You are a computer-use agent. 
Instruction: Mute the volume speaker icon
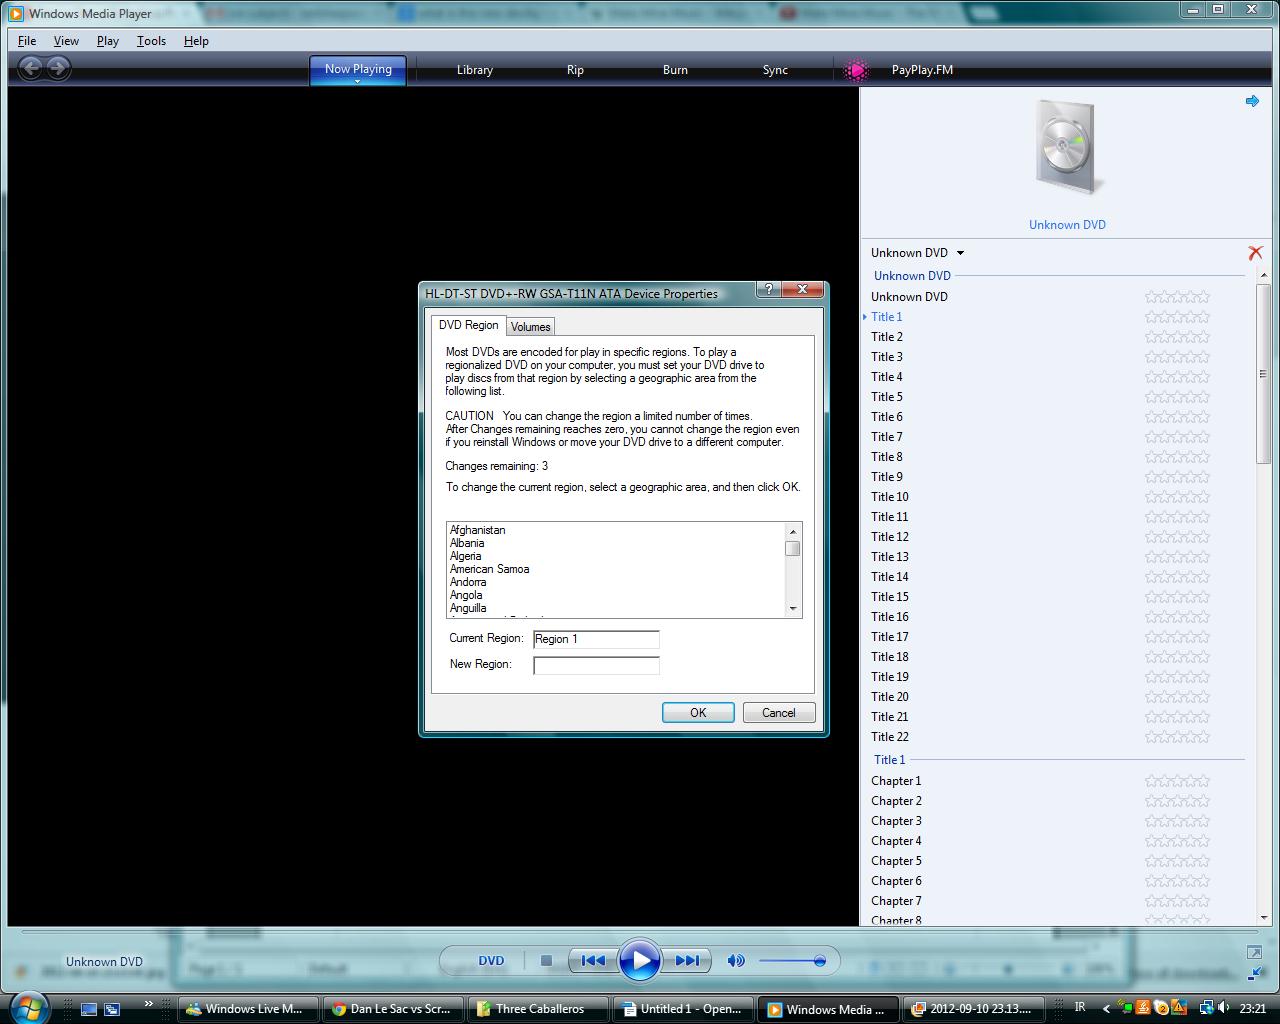(736, 961)
